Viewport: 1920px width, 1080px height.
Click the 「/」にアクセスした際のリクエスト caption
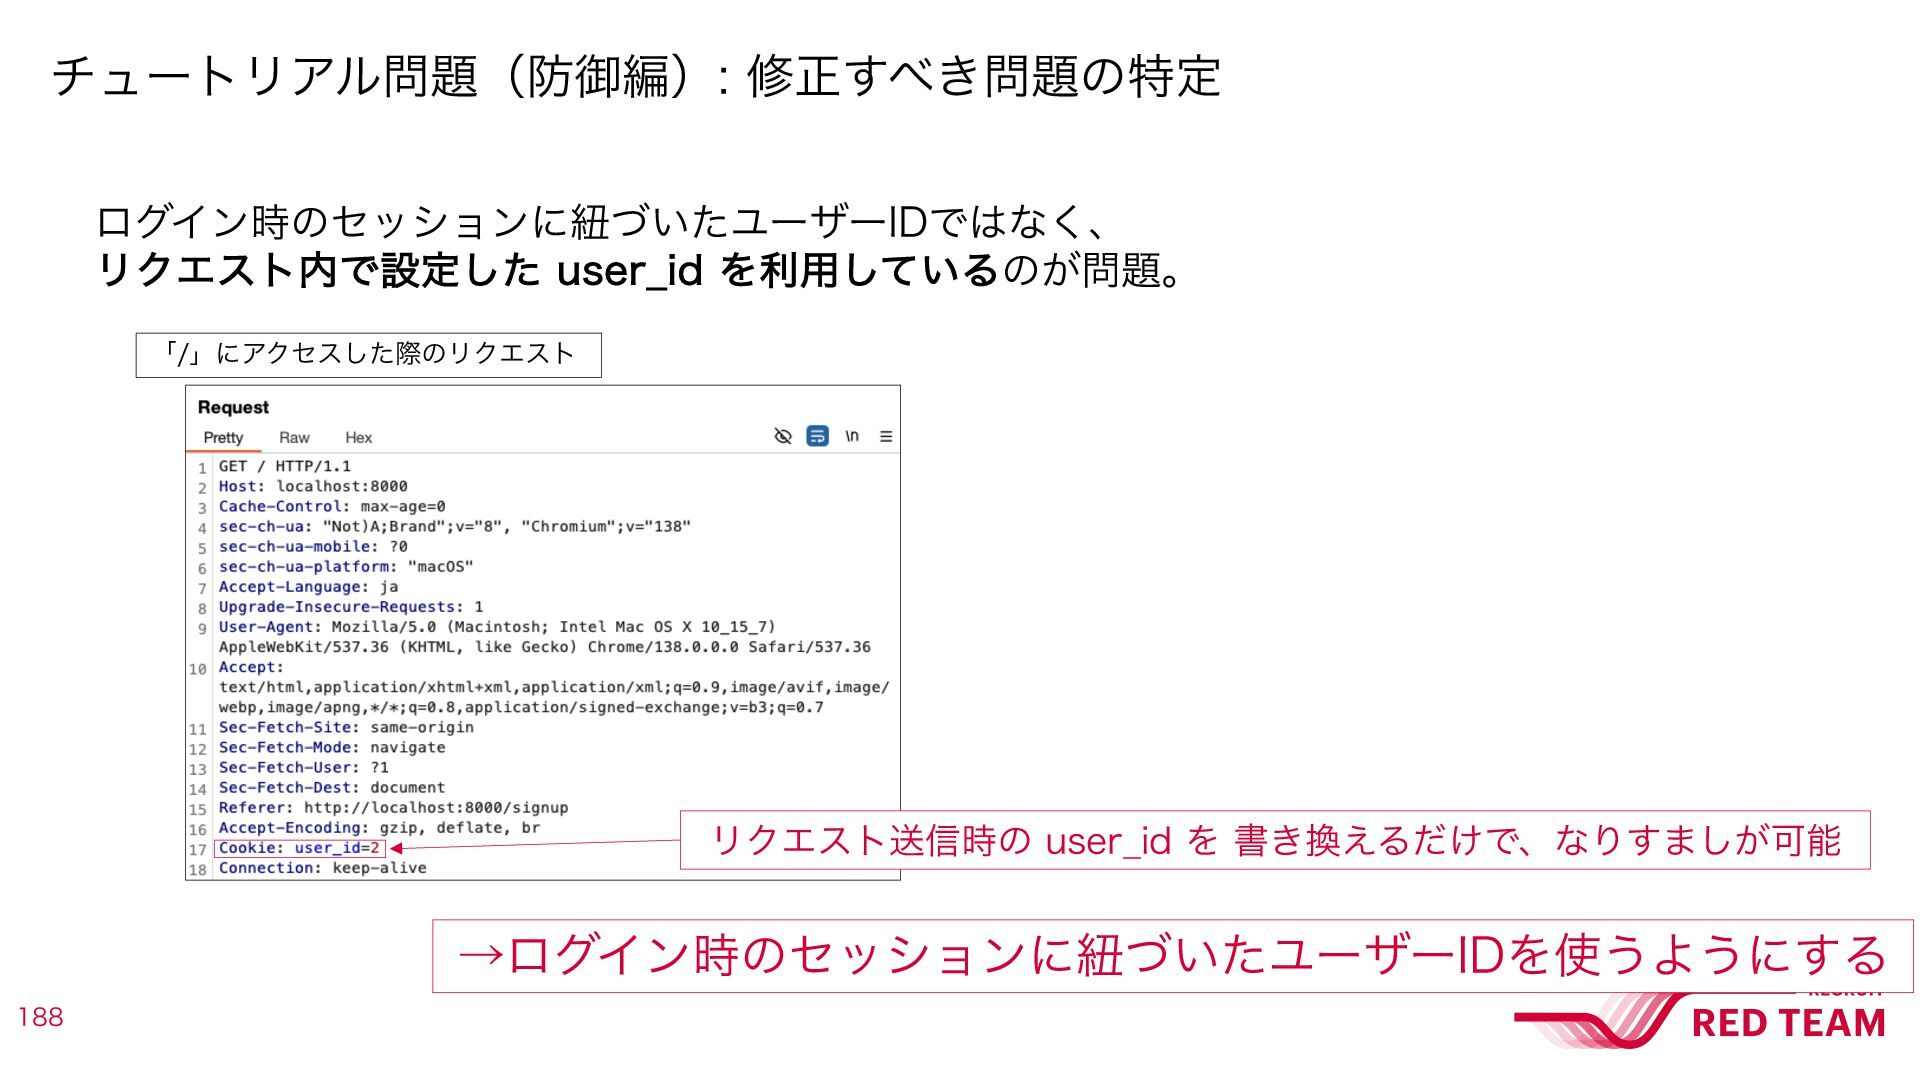368,354
